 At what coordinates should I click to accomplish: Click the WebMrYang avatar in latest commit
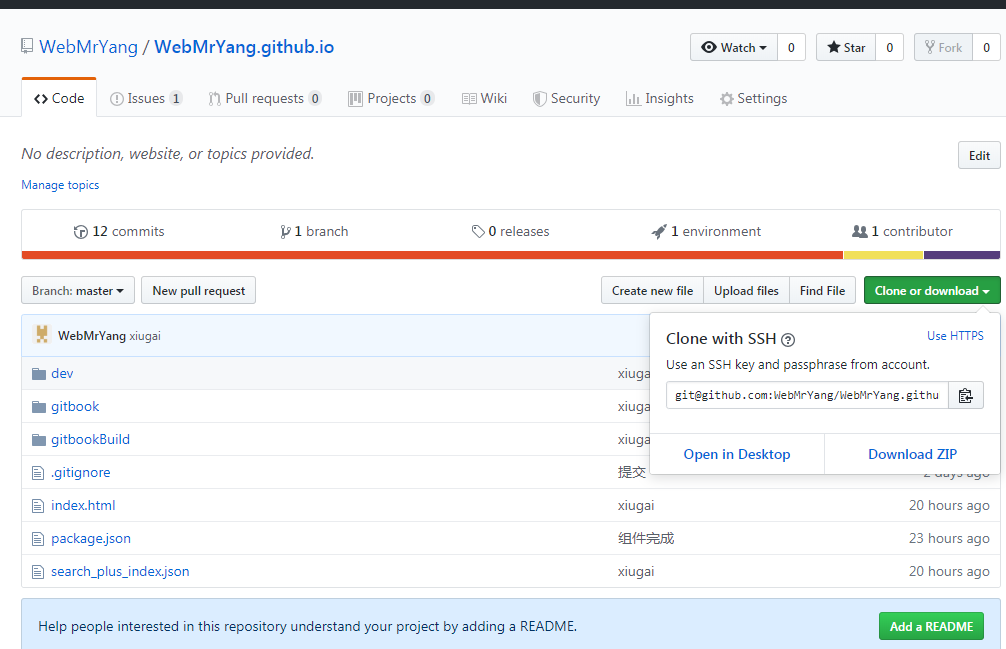(42, 335)
